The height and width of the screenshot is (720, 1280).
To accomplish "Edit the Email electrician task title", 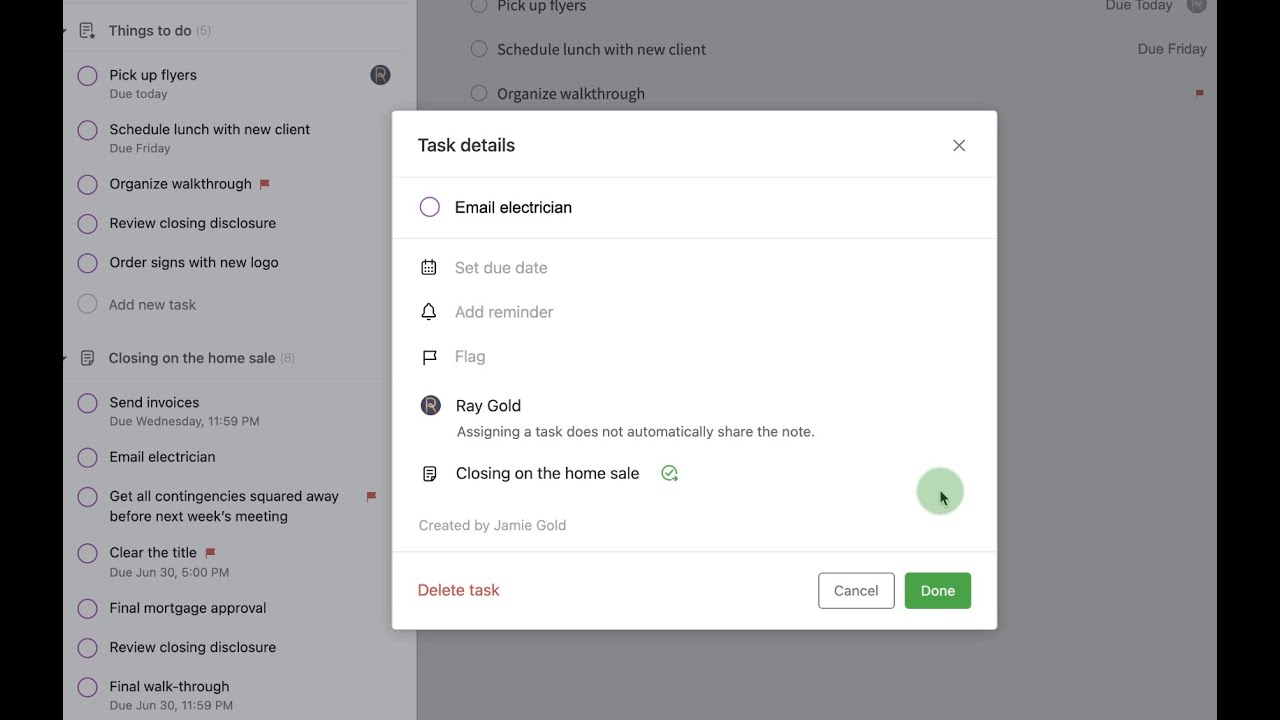I will click(x=513, y=207).
